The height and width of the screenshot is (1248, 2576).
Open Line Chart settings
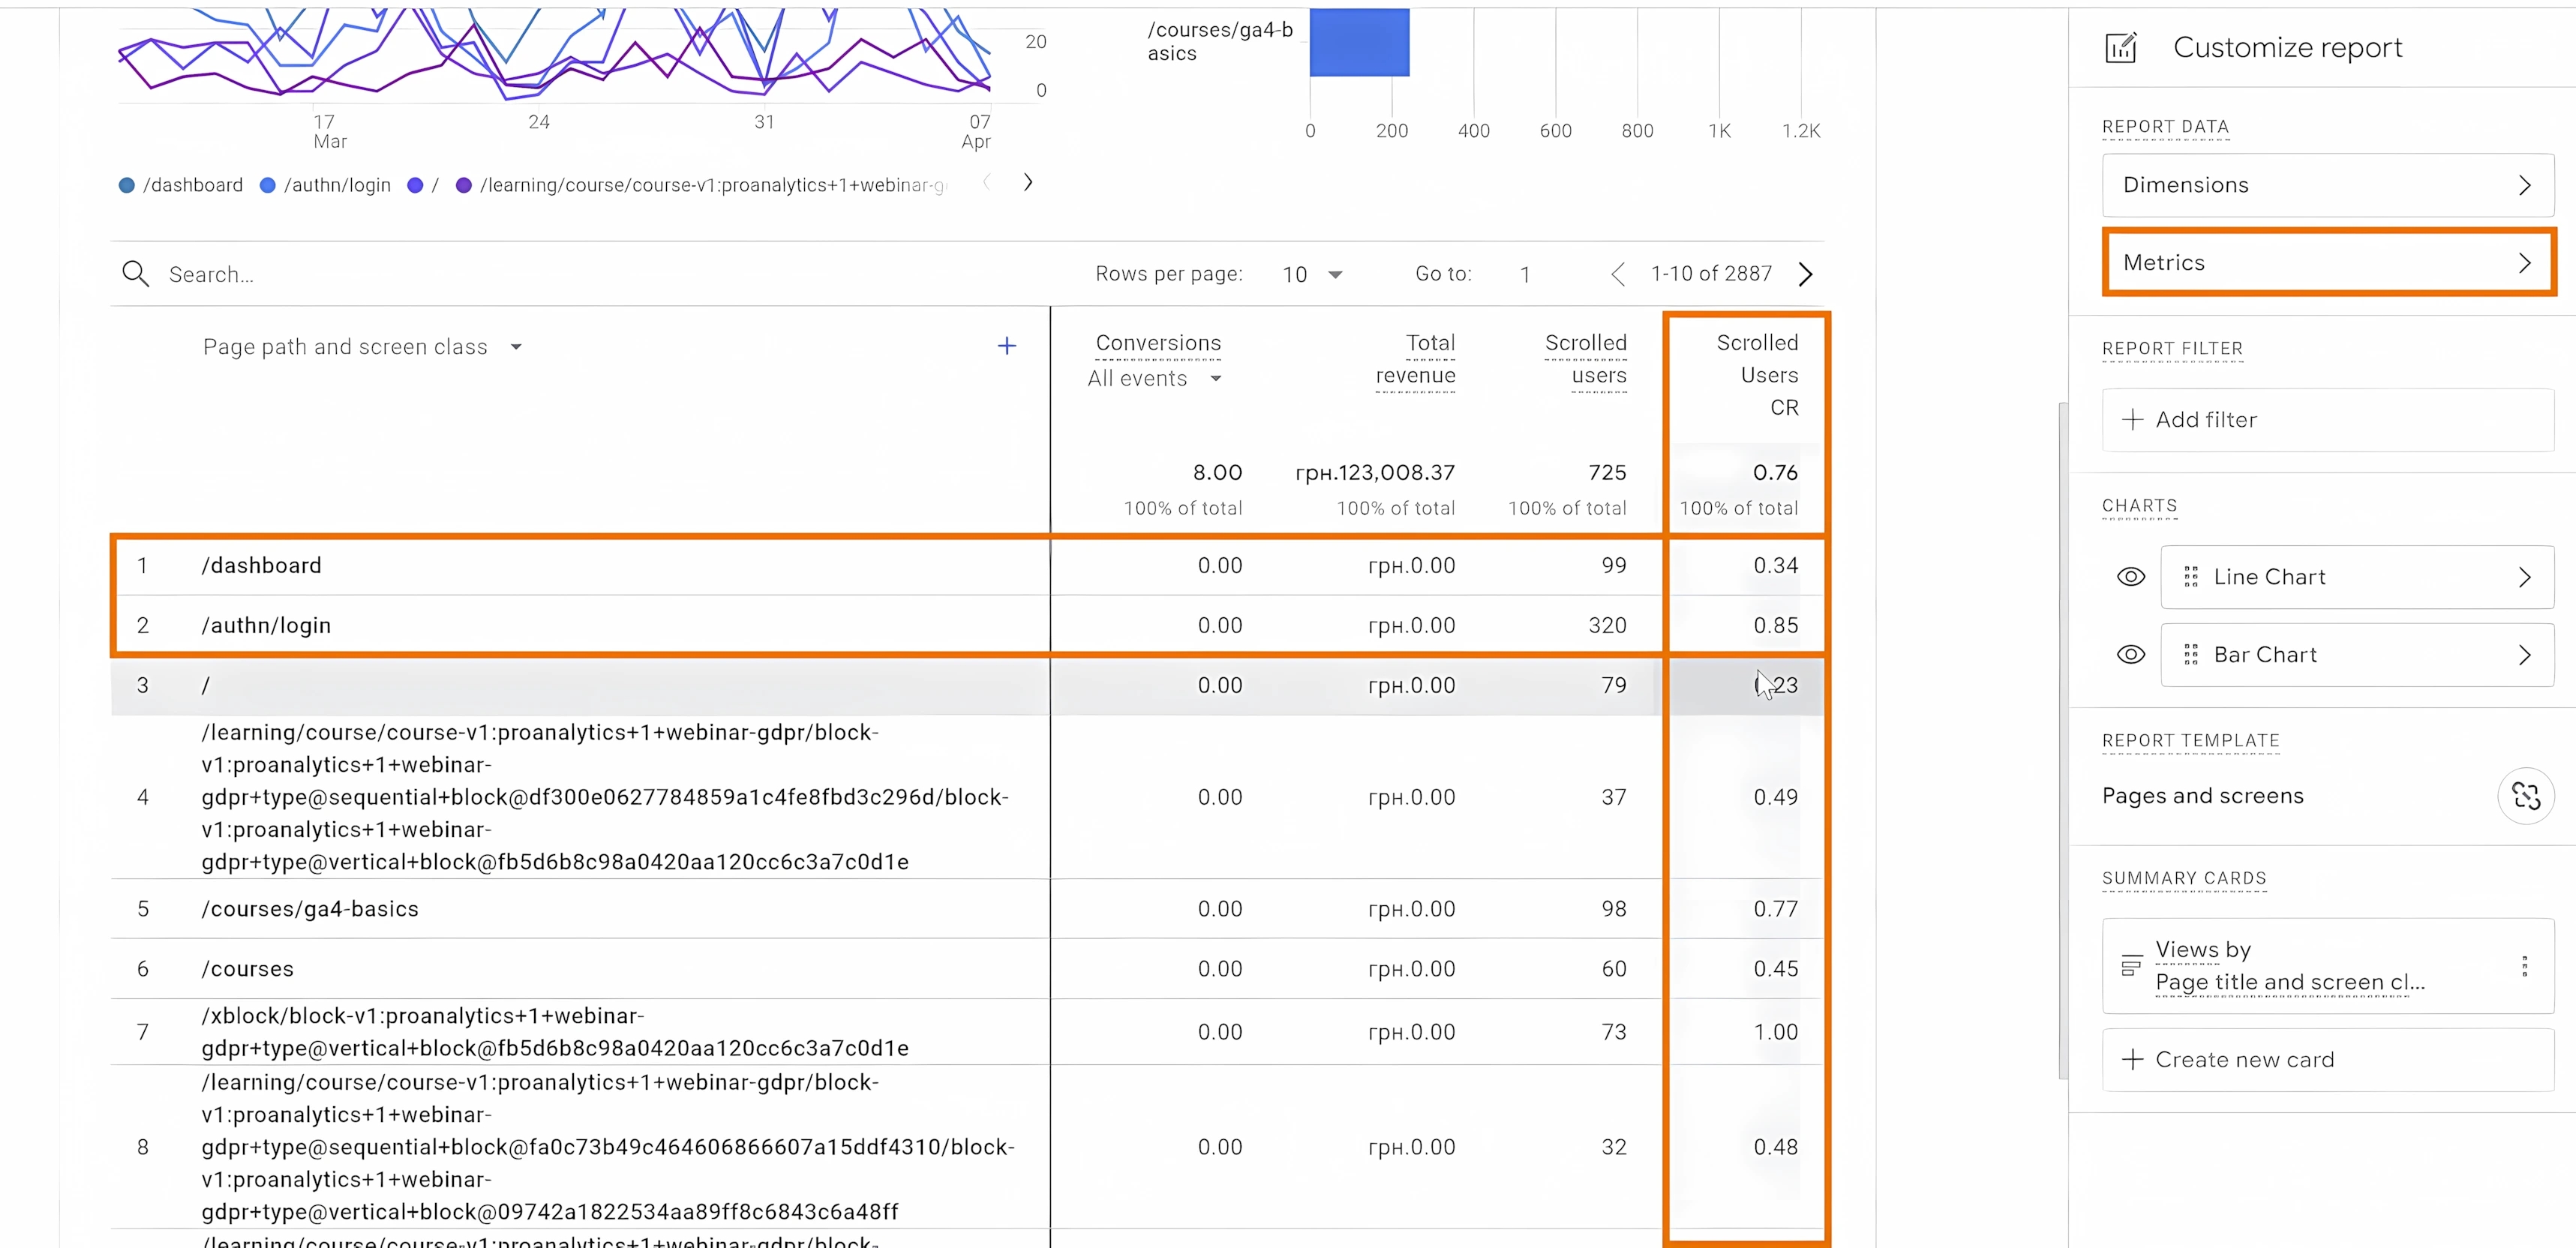(2357, 577)
